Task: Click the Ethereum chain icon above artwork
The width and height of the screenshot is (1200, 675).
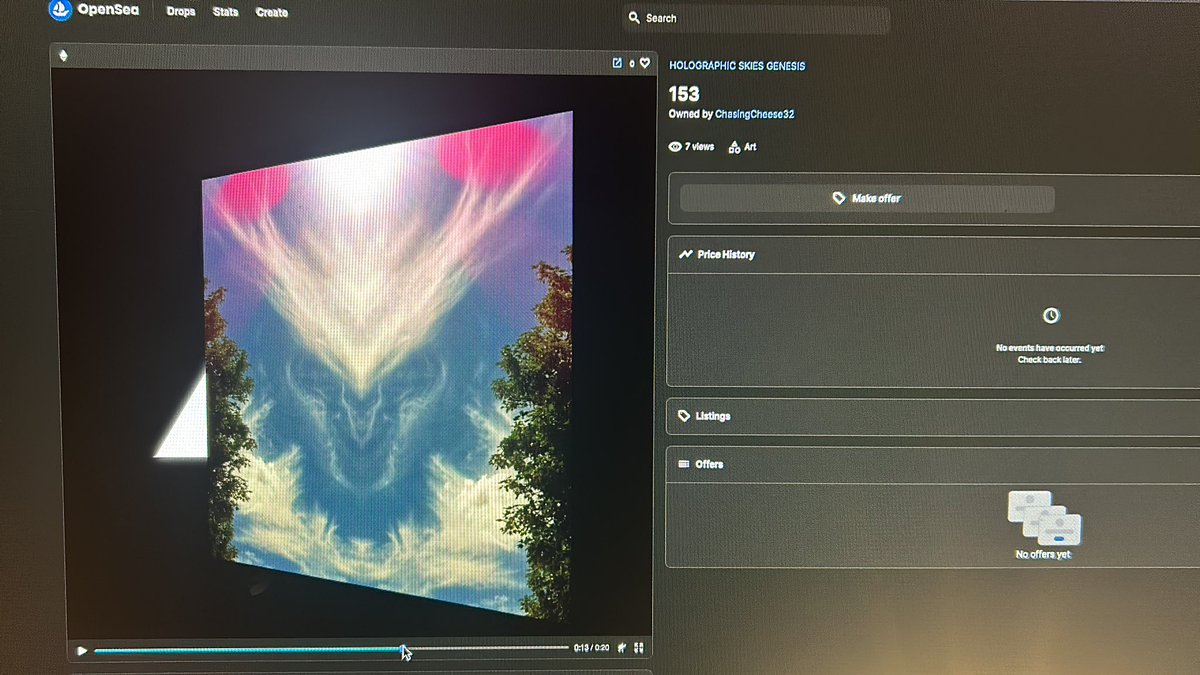Action: (x=65, y=56)
